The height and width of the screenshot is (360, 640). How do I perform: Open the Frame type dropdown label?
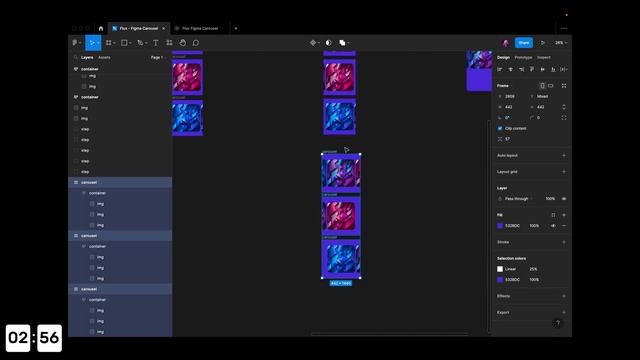point(504,86)
